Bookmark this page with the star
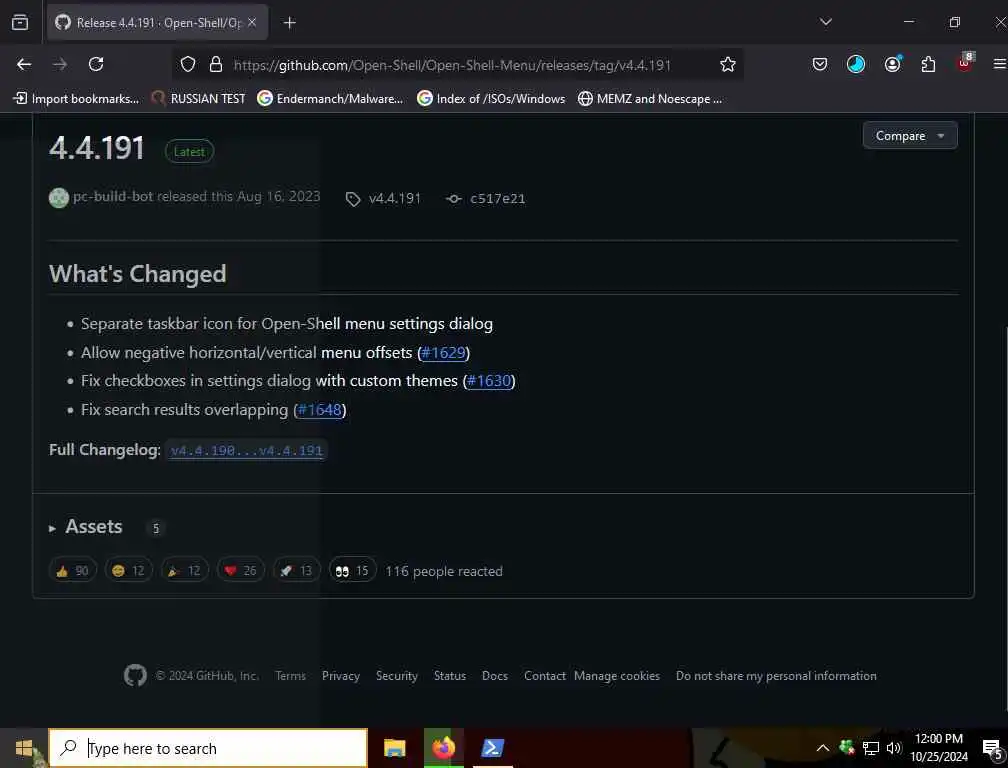1008x768 pixels. click(728, 64)
